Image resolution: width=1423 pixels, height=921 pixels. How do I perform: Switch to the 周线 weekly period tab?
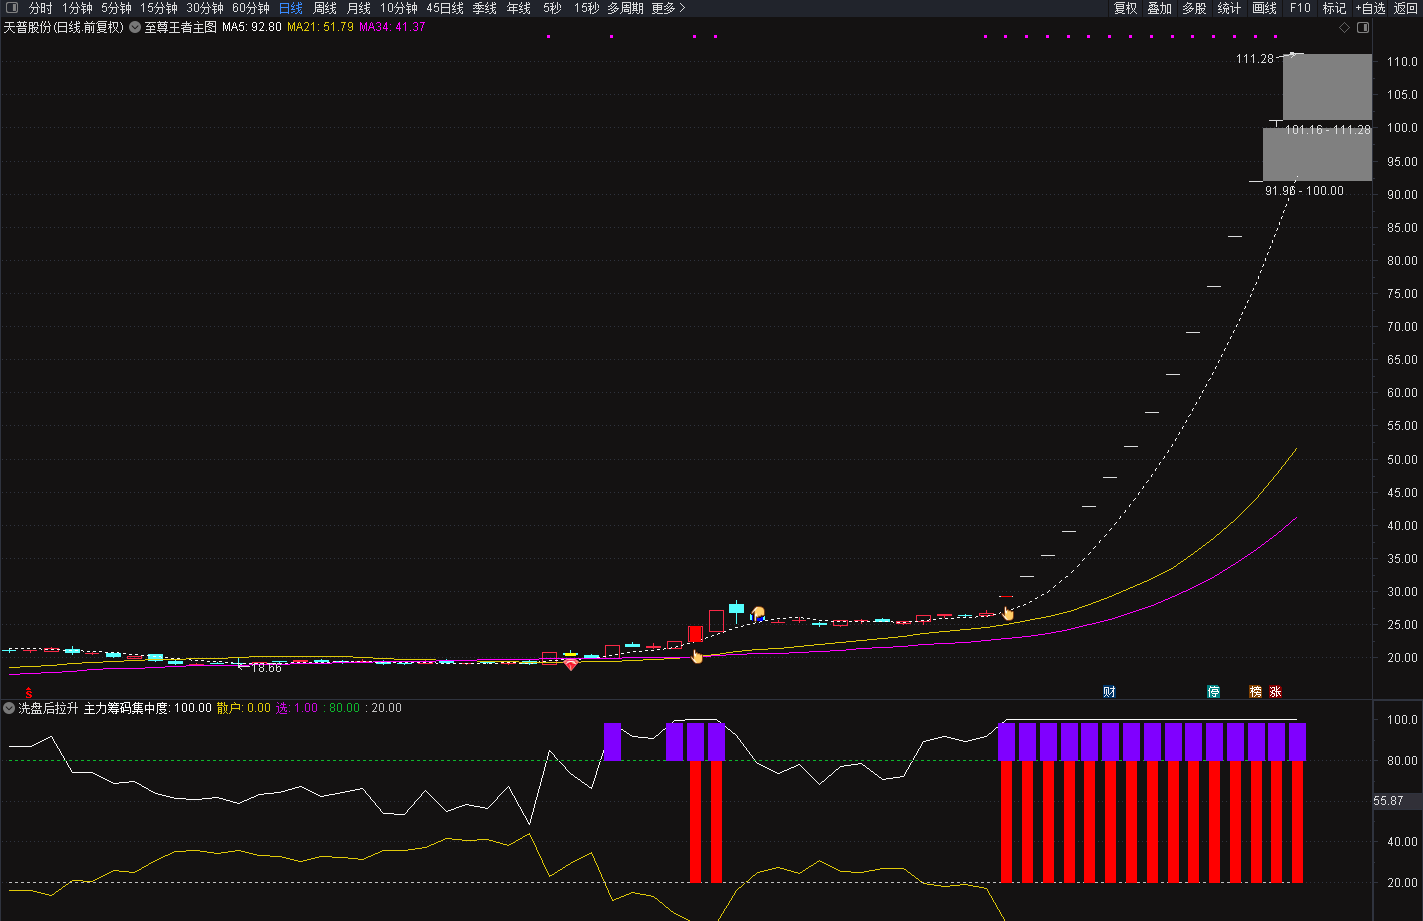[325, 8]
